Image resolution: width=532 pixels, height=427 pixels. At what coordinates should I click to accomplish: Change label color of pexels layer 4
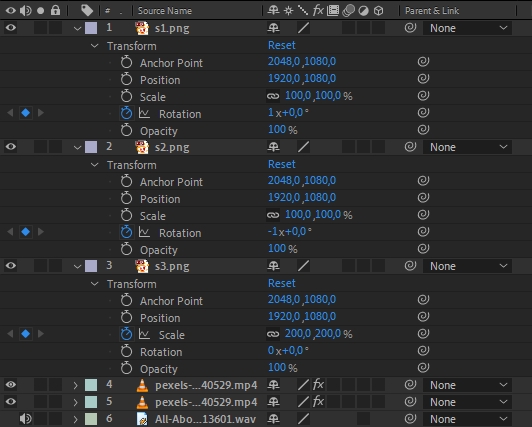pos(91,385)
